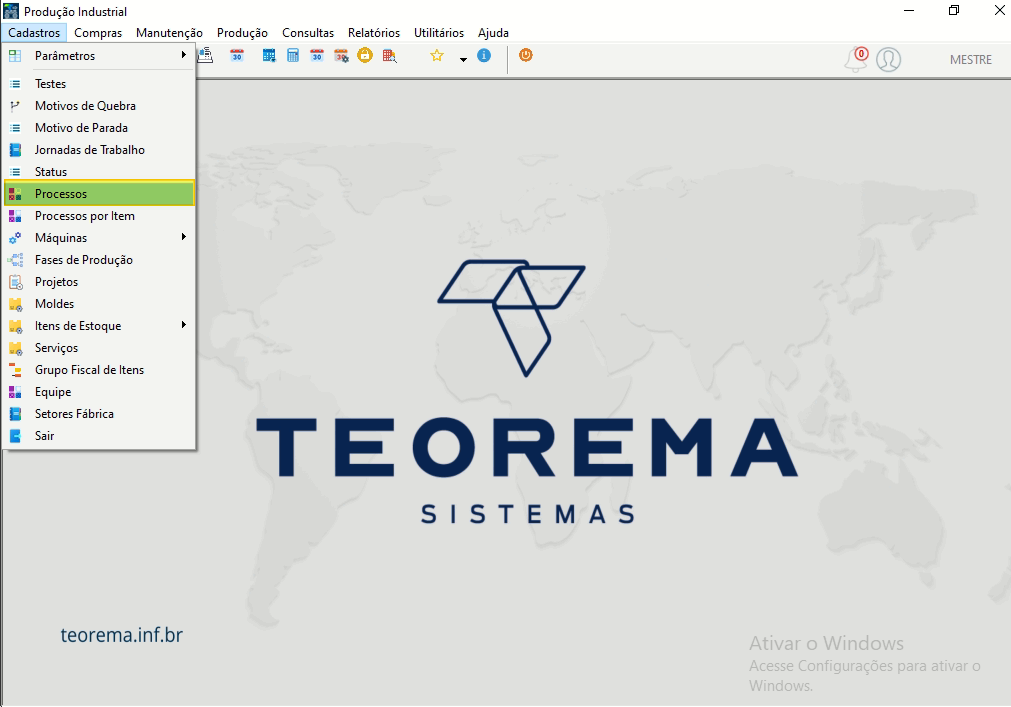The width and height of the screenshot is (1011, 707).
Task: Click the Sair exit icon
Action: pos(15,436)
